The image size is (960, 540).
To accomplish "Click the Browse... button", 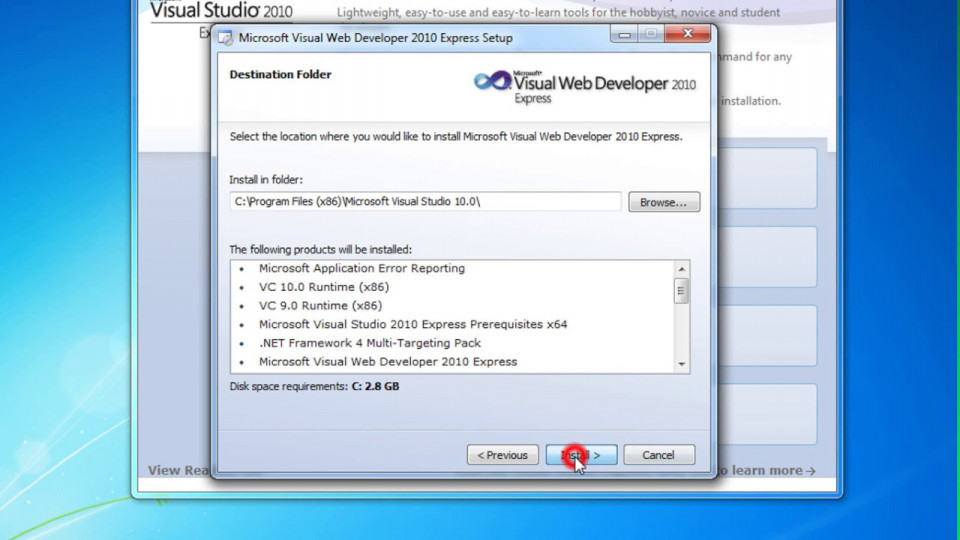I will [x=663, y=202].
